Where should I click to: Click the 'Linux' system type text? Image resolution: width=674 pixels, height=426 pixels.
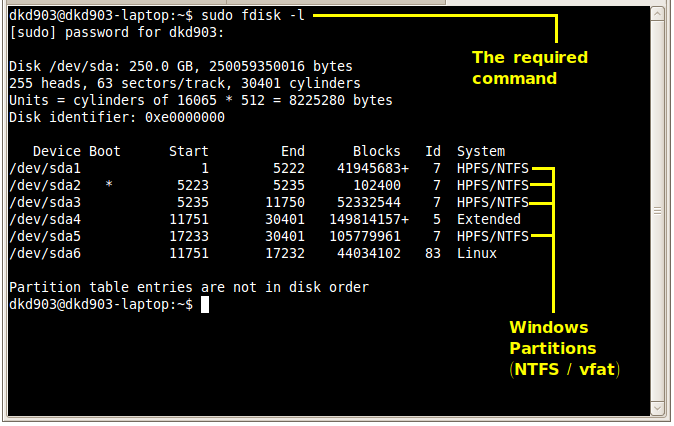[477, 253]
